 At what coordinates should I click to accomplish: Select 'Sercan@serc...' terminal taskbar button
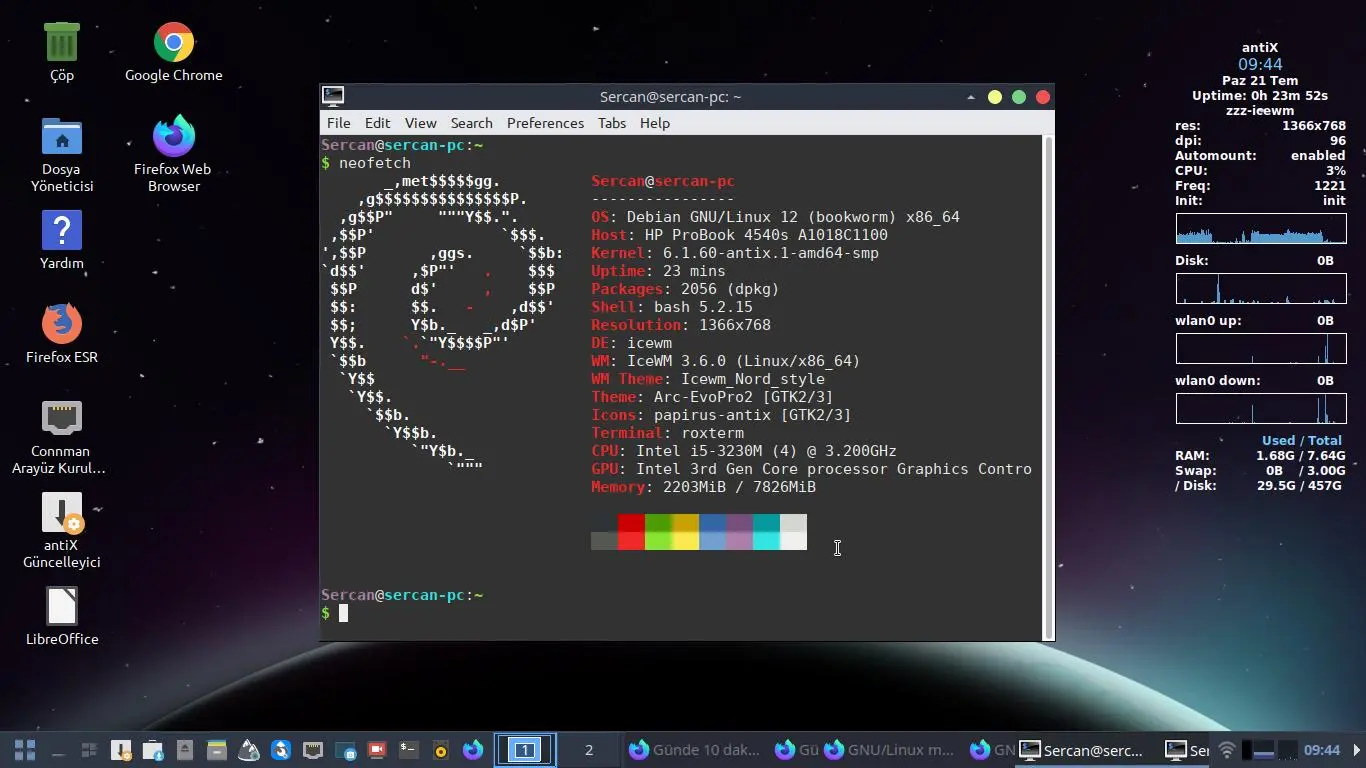1084,750
